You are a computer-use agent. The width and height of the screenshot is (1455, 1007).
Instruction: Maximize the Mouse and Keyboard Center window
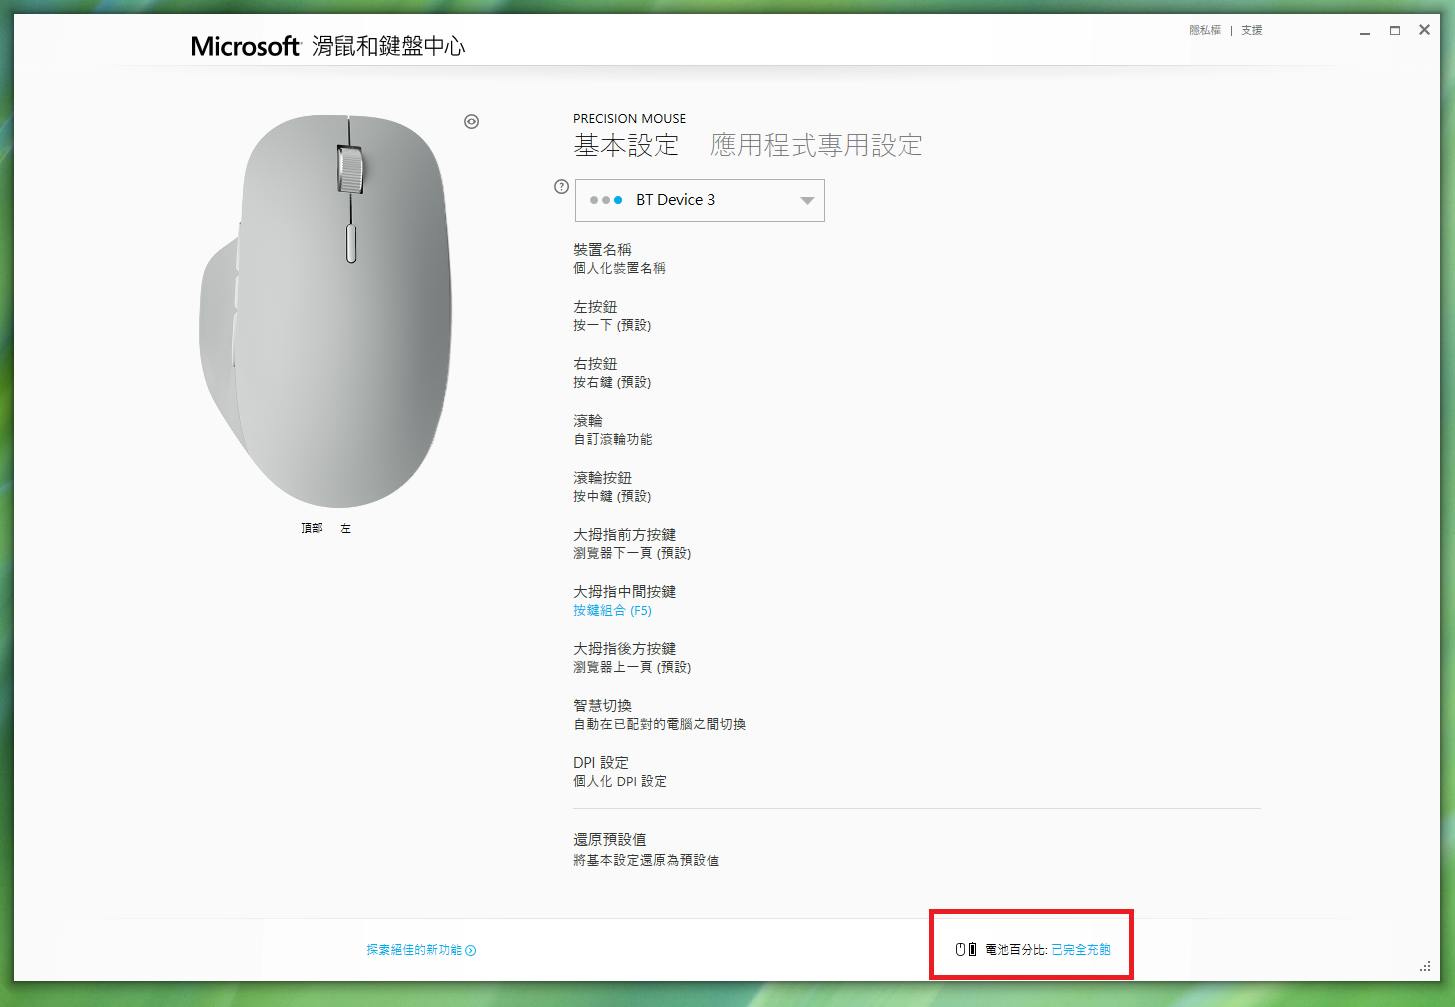coord(1395,31)
